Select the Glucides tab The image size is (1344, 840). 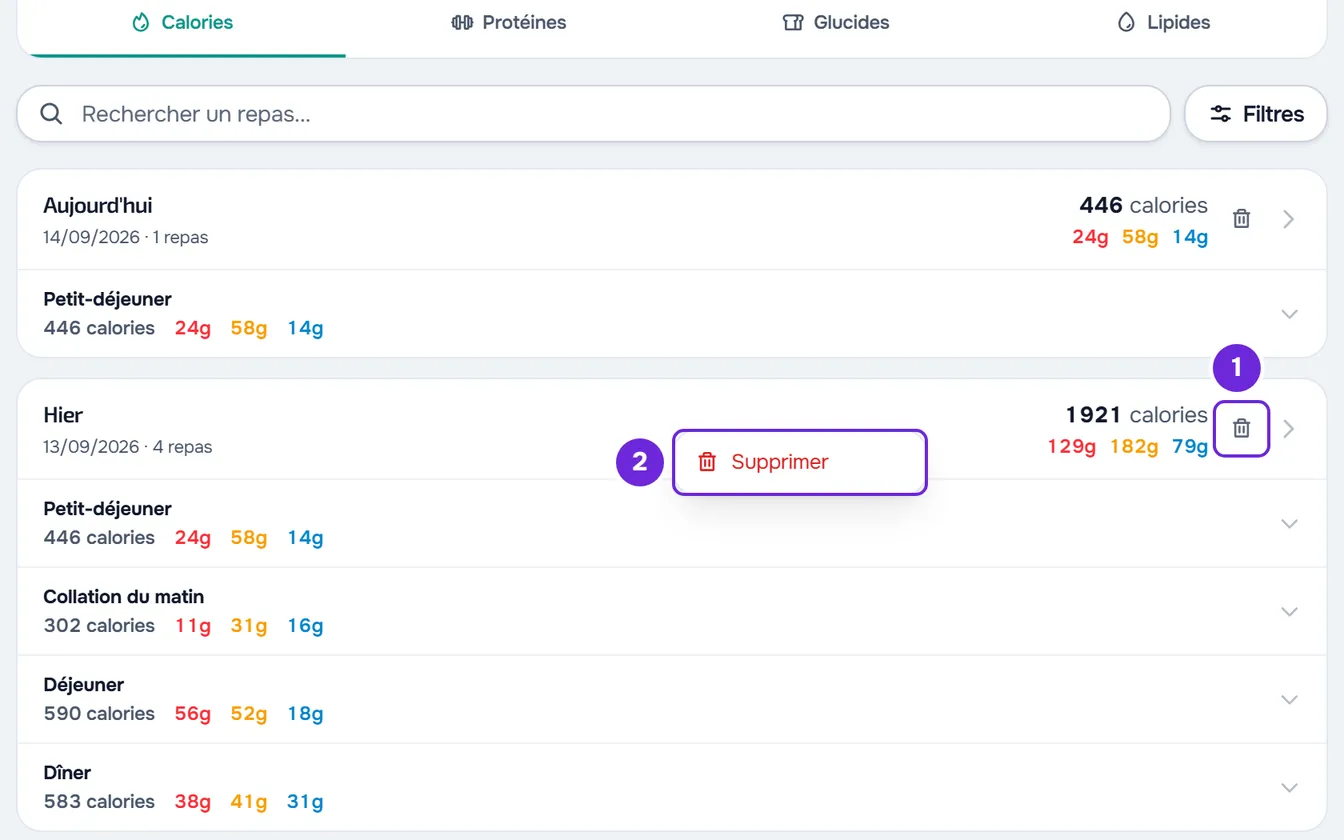click(x=836, y=22)
